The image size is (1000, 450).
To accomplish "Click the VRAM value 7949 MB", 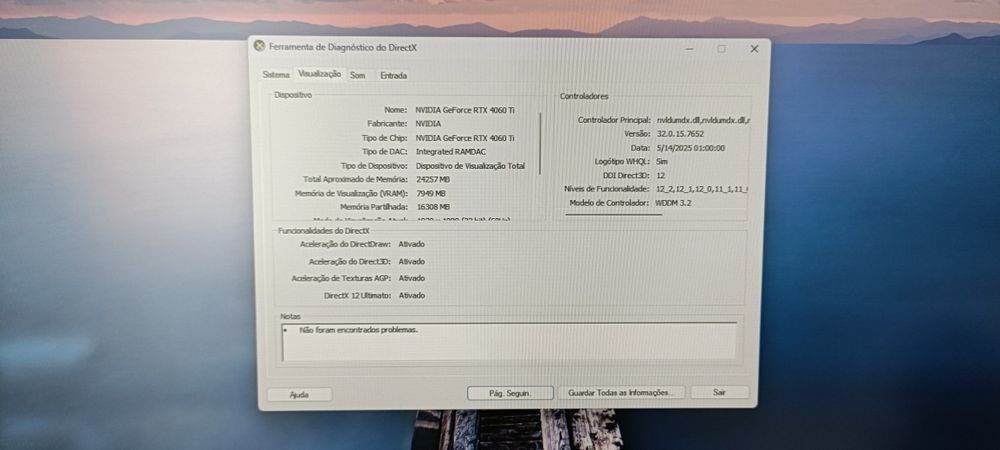I will (431, 193).
